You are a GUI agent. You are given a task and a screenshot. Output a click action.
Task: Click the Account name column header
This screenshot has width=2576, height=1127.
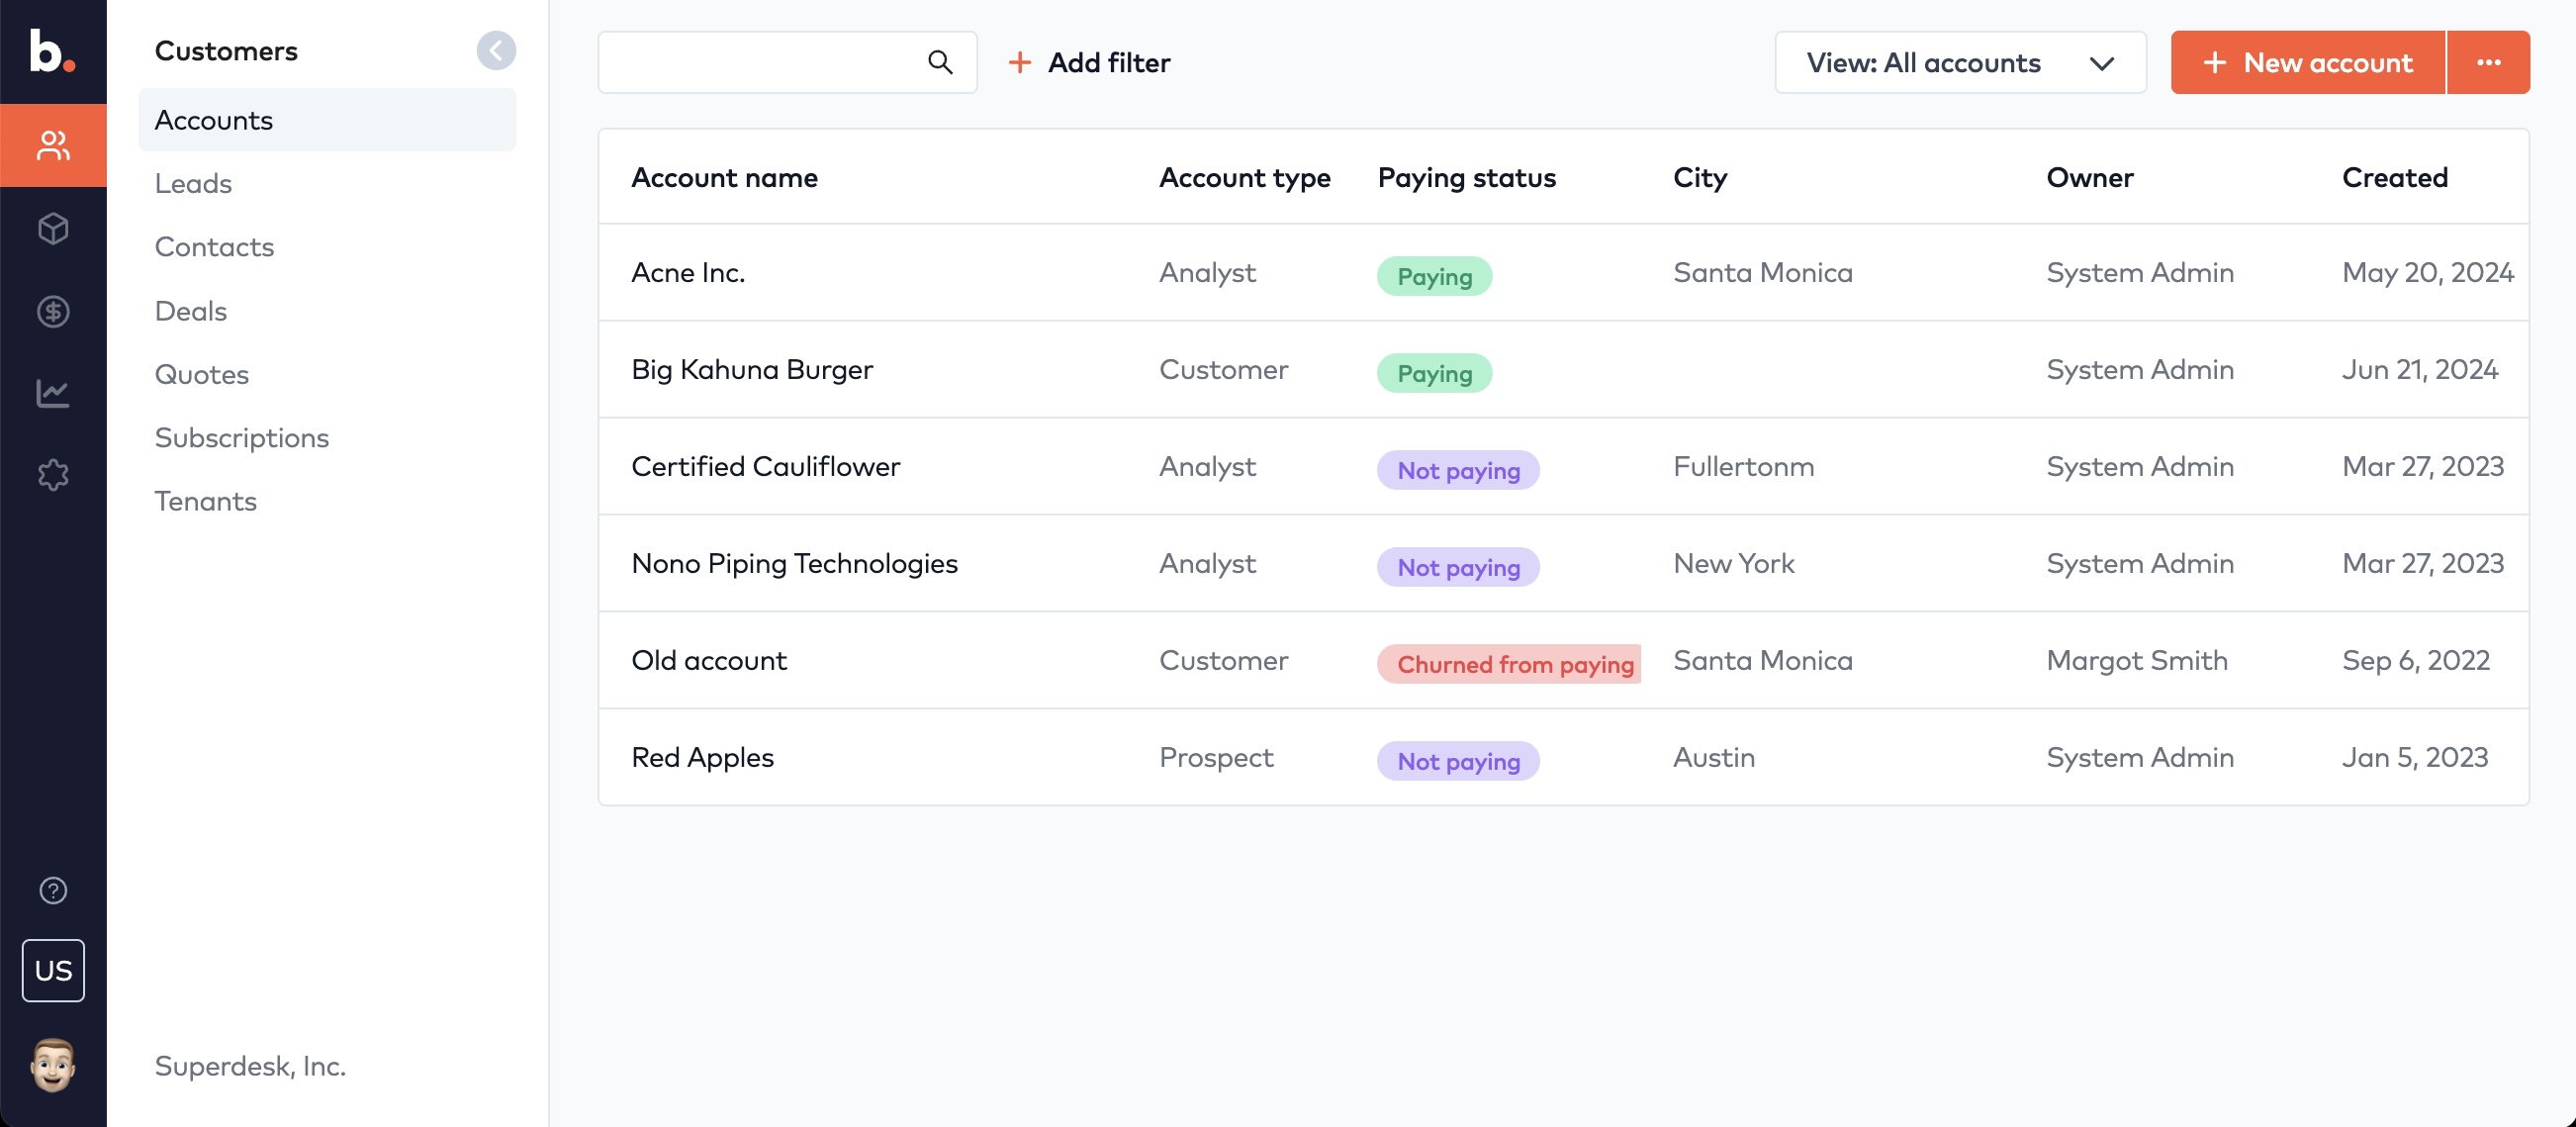[724, 177]
